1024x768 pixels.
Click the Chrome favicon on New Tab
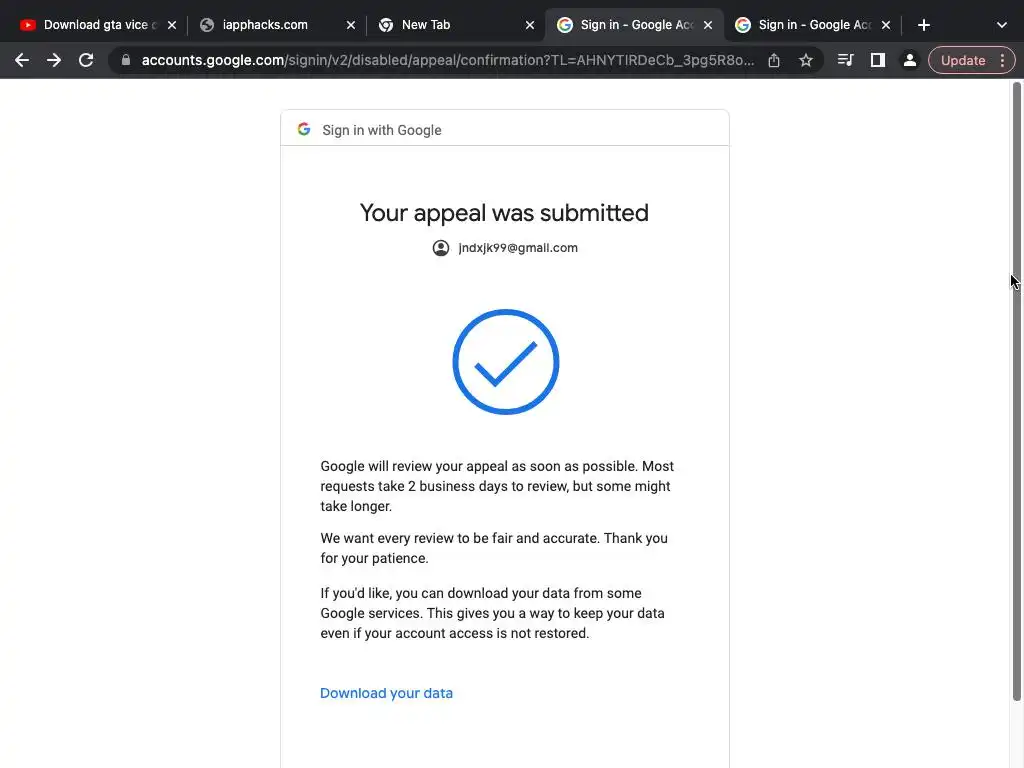coord(386,25)
